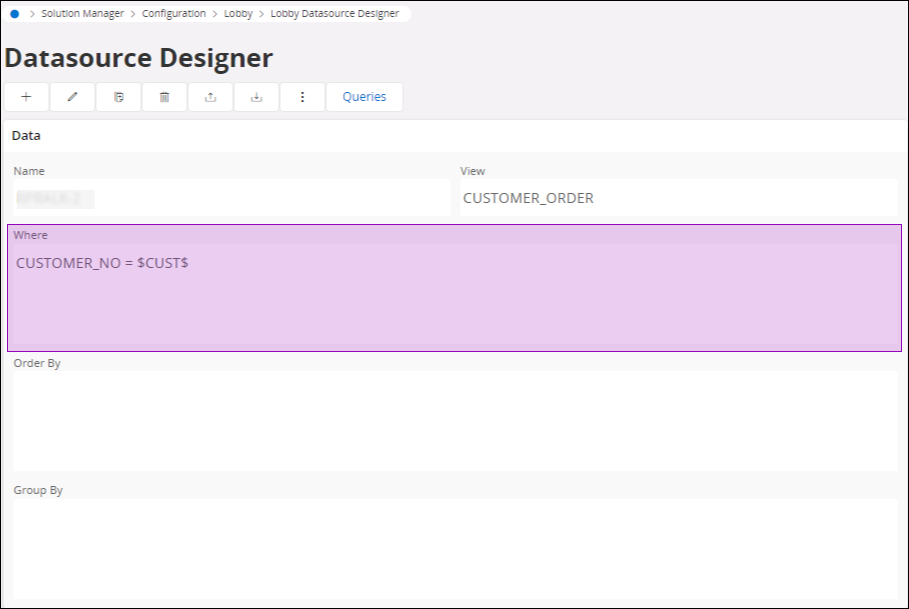Click the import download-arrow icon
The image size is (909, 609).
(257, 97)
